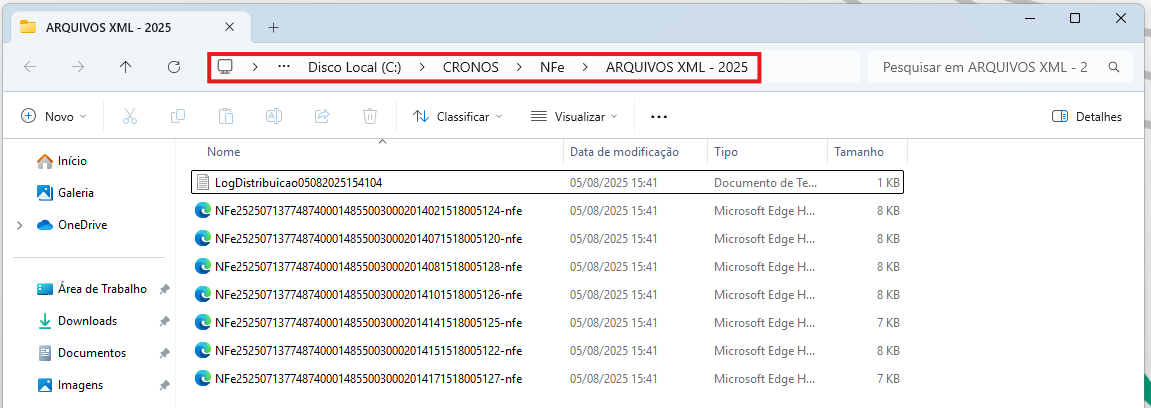Click the Share toolbar icon
Screen dimensions: 1151x408
(x=322, y=116)
